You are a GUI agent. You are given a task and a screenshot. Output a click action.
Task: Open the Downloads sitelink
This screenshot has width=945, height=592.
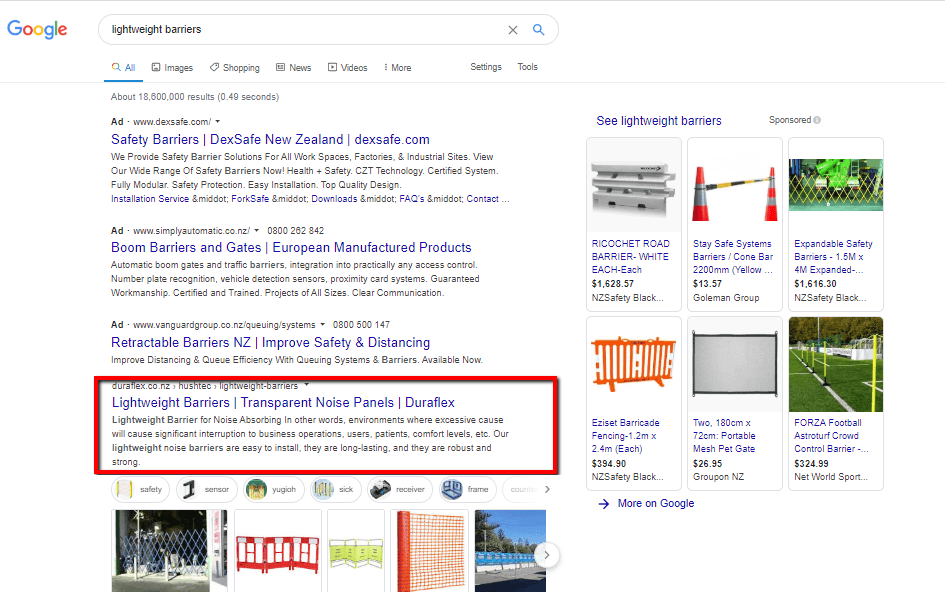pos(334,199)
